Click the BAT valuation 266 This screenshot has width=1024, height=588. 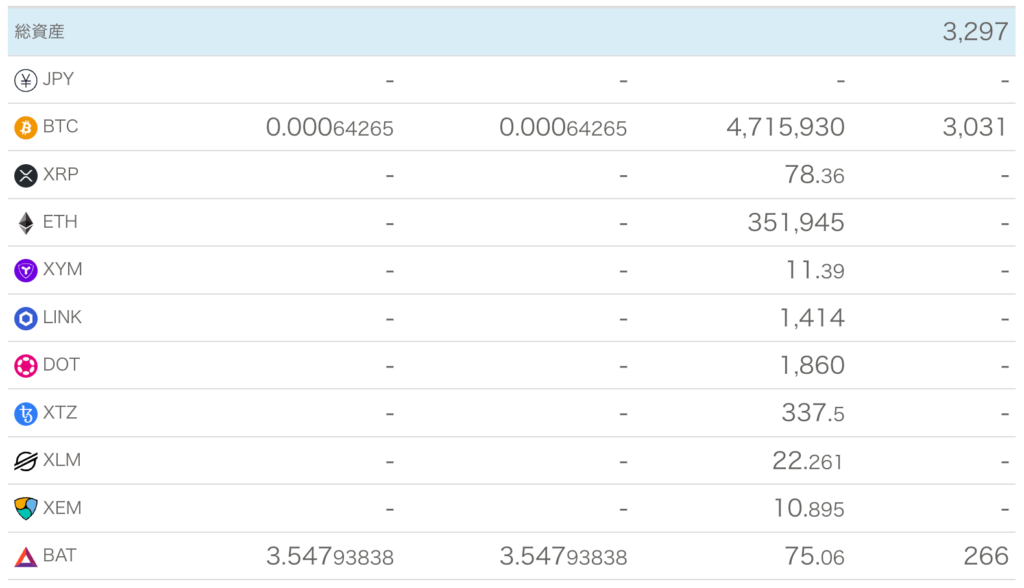(x=986, y=556)
